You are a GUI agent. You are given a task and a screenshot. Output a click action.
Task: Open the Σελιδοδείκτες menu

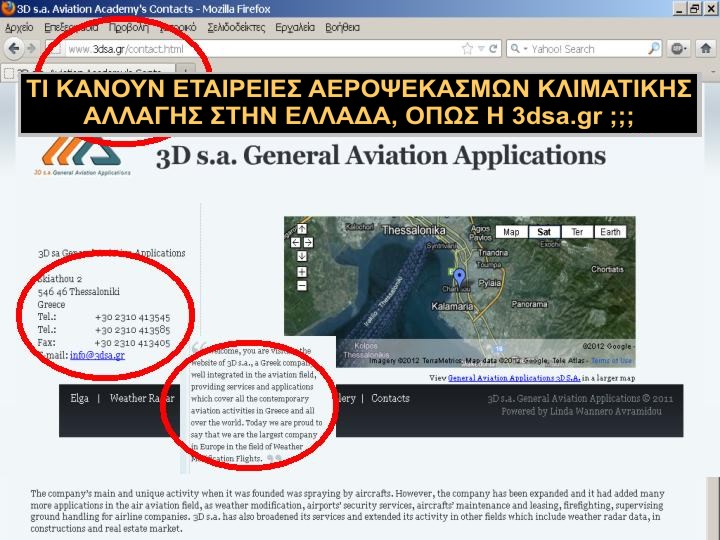click(x=236, y=28)
